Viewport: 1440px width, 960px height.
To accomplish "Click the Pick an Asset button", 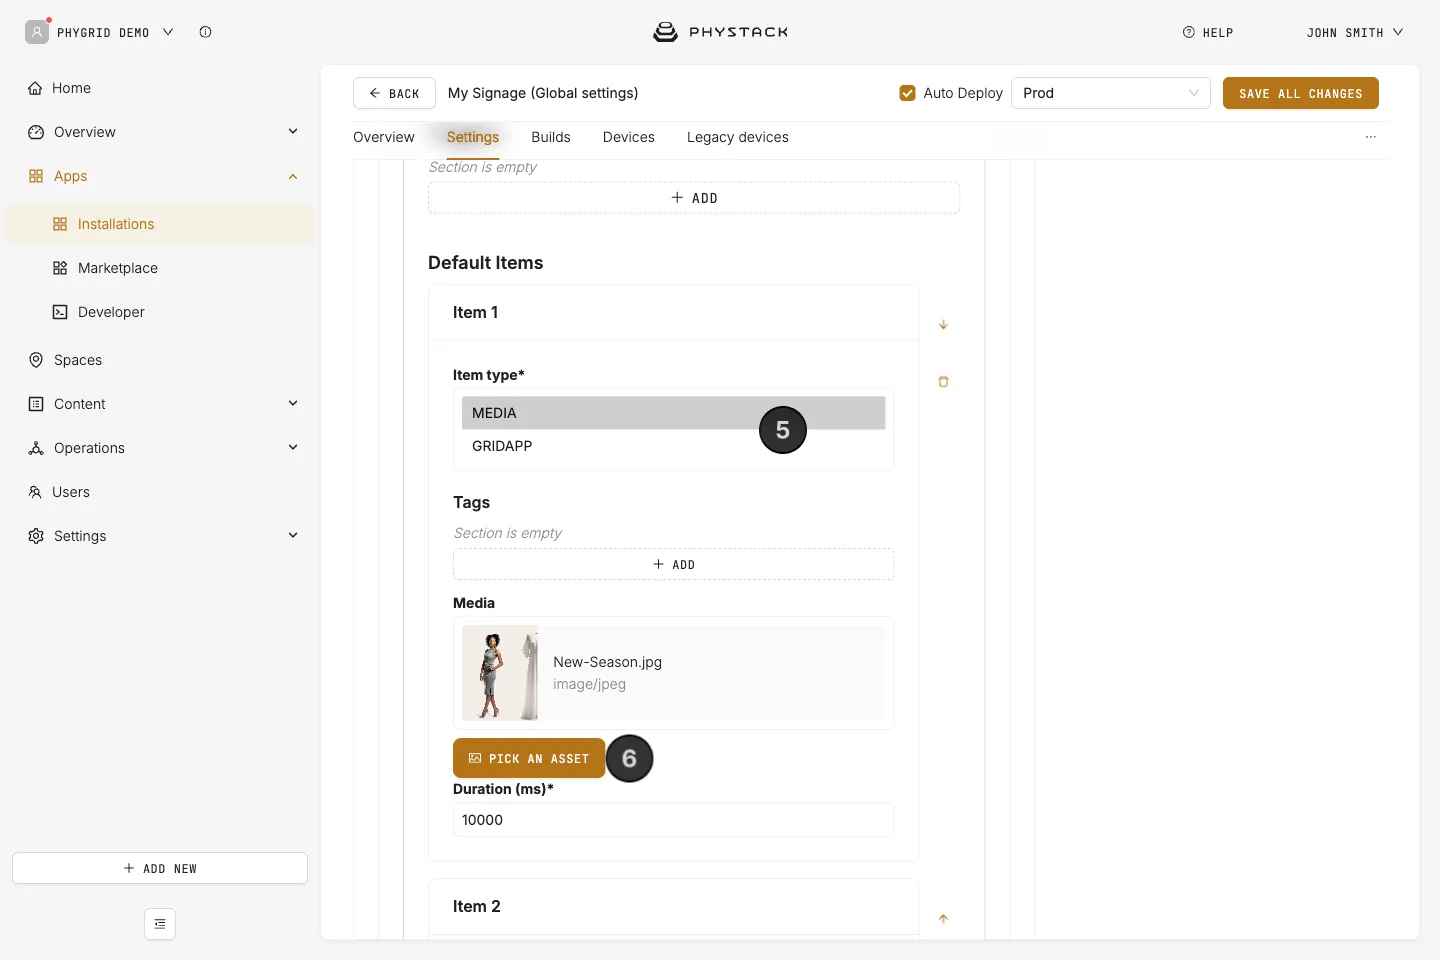I will (x=529, y=758).
